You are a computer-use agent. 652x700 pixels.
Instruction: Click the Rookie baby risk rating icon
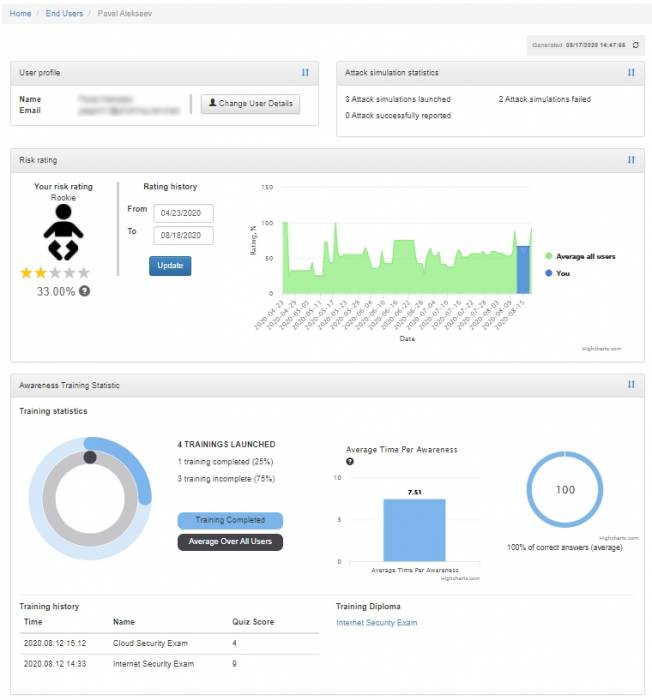pyautogui.click(x=63, y=233)
